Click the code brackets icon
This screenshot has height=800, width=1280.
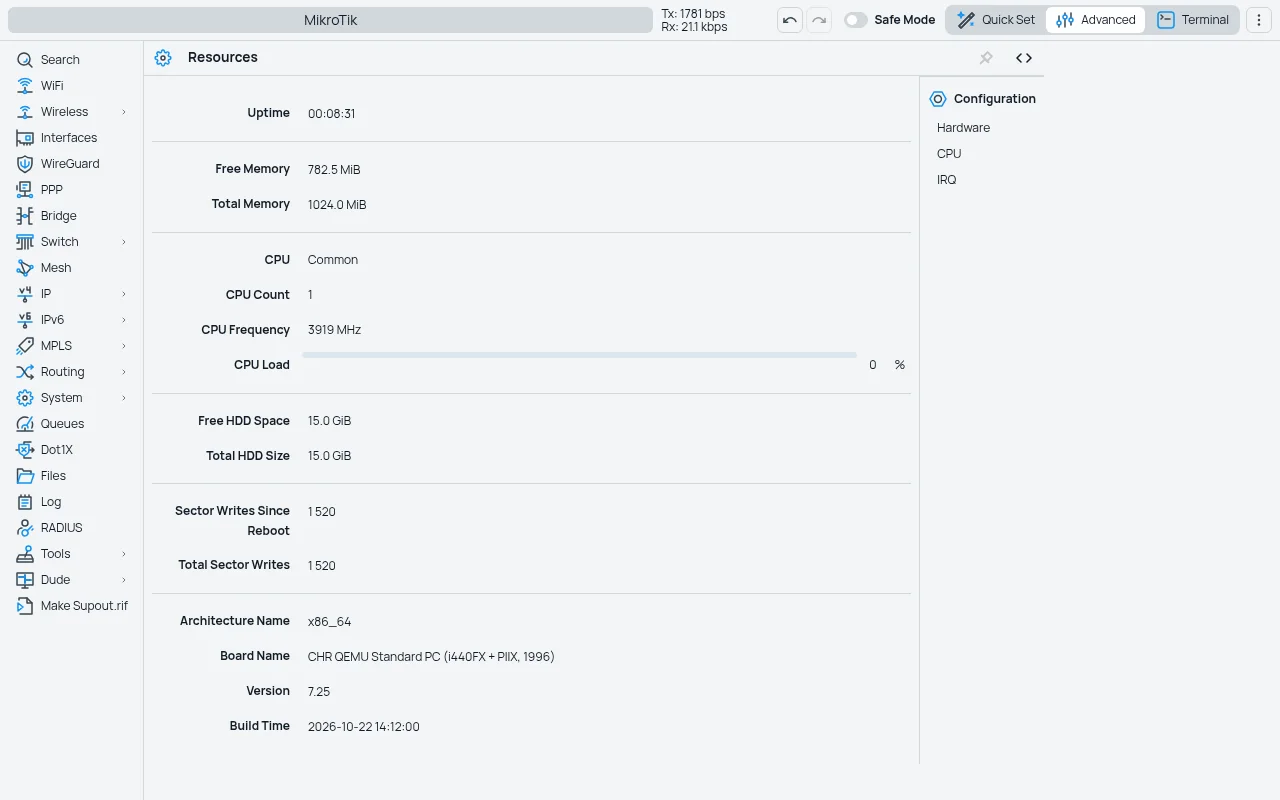[x=1024, y=58]
